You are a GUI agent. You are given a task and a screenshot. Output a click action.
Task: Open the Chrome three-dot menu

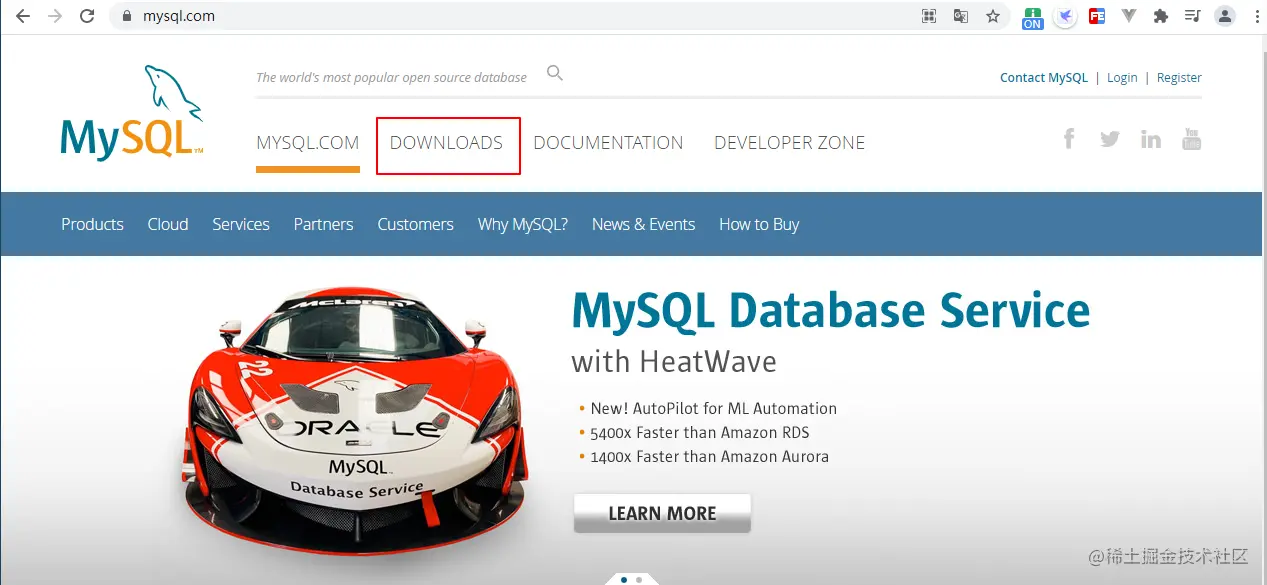point(1256,16)
